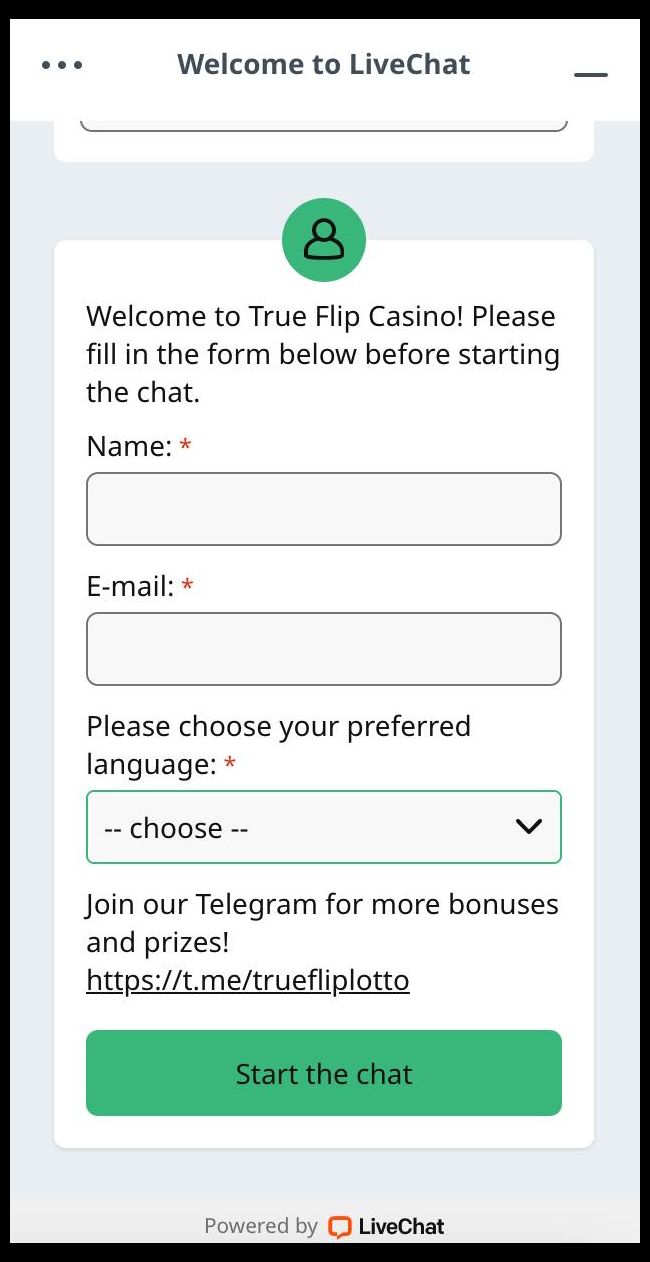Click the red asterisk beside Name

point(185,446)
